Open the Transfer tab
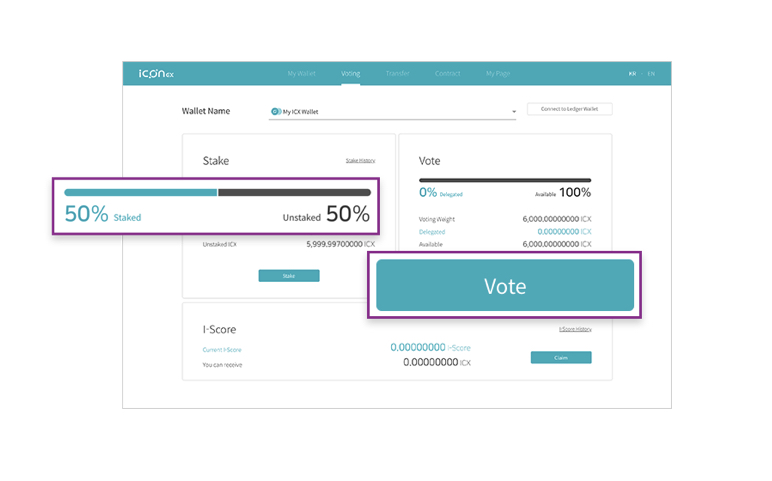772x481 pixels. coord(397,73)
